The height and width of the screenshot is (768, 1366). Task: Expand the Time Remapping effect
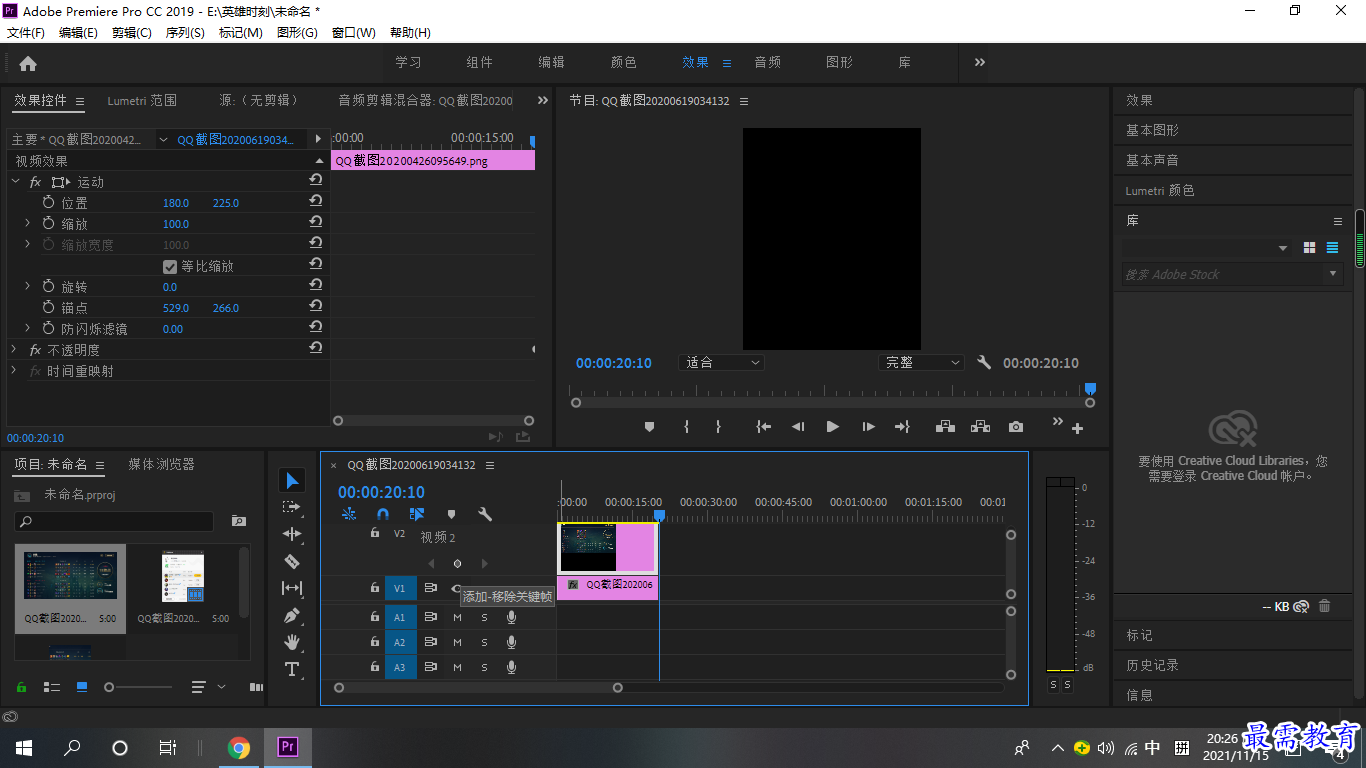14,370
